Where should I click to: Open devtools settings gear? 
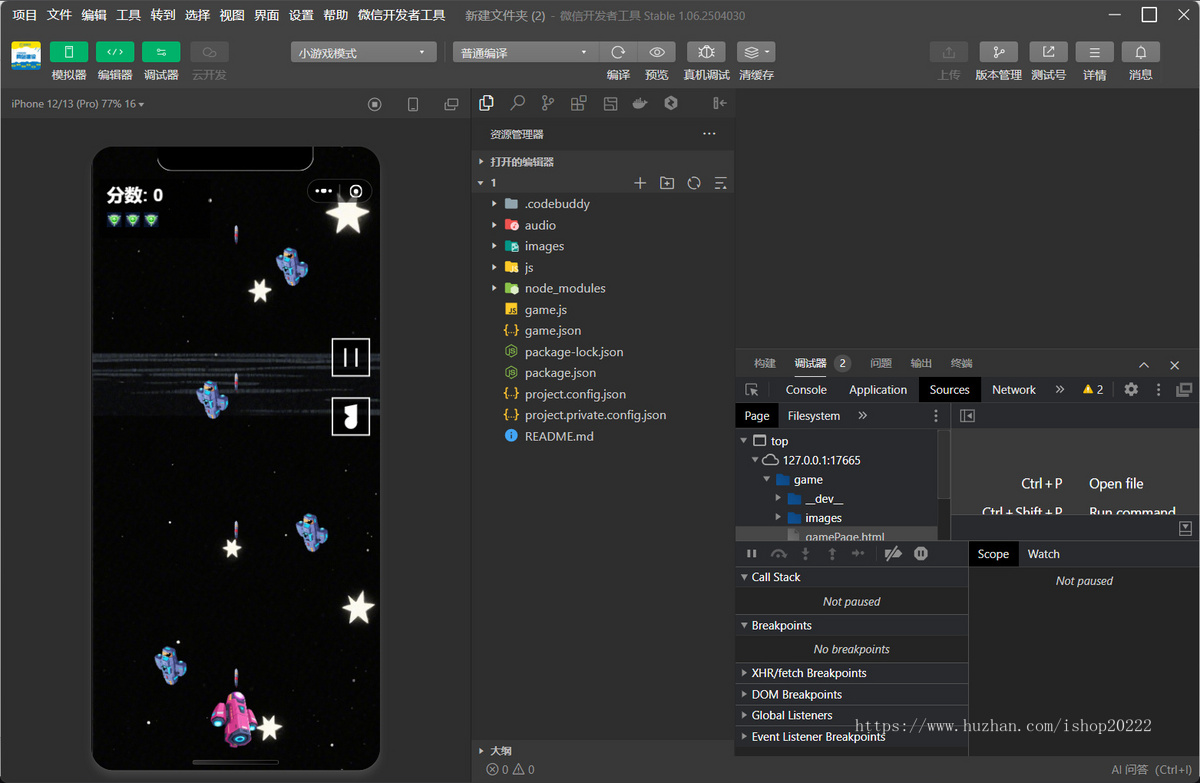1131,390
